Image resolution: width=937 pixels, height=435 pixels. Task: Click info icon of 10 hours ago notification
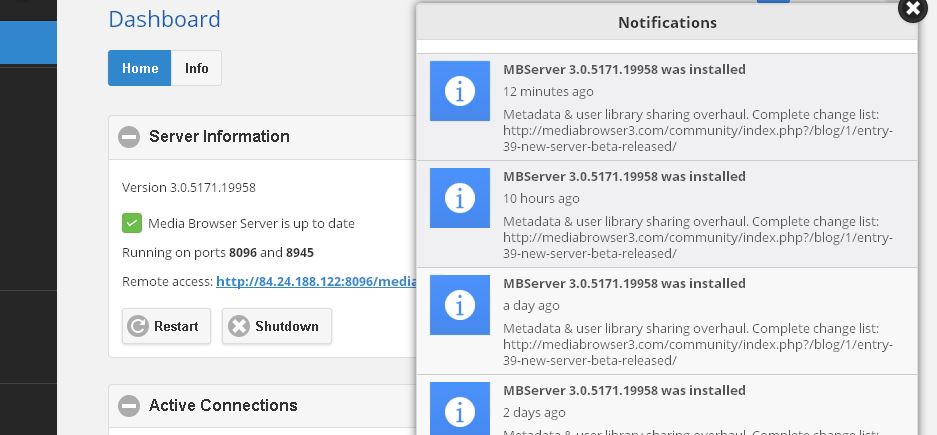459,198
